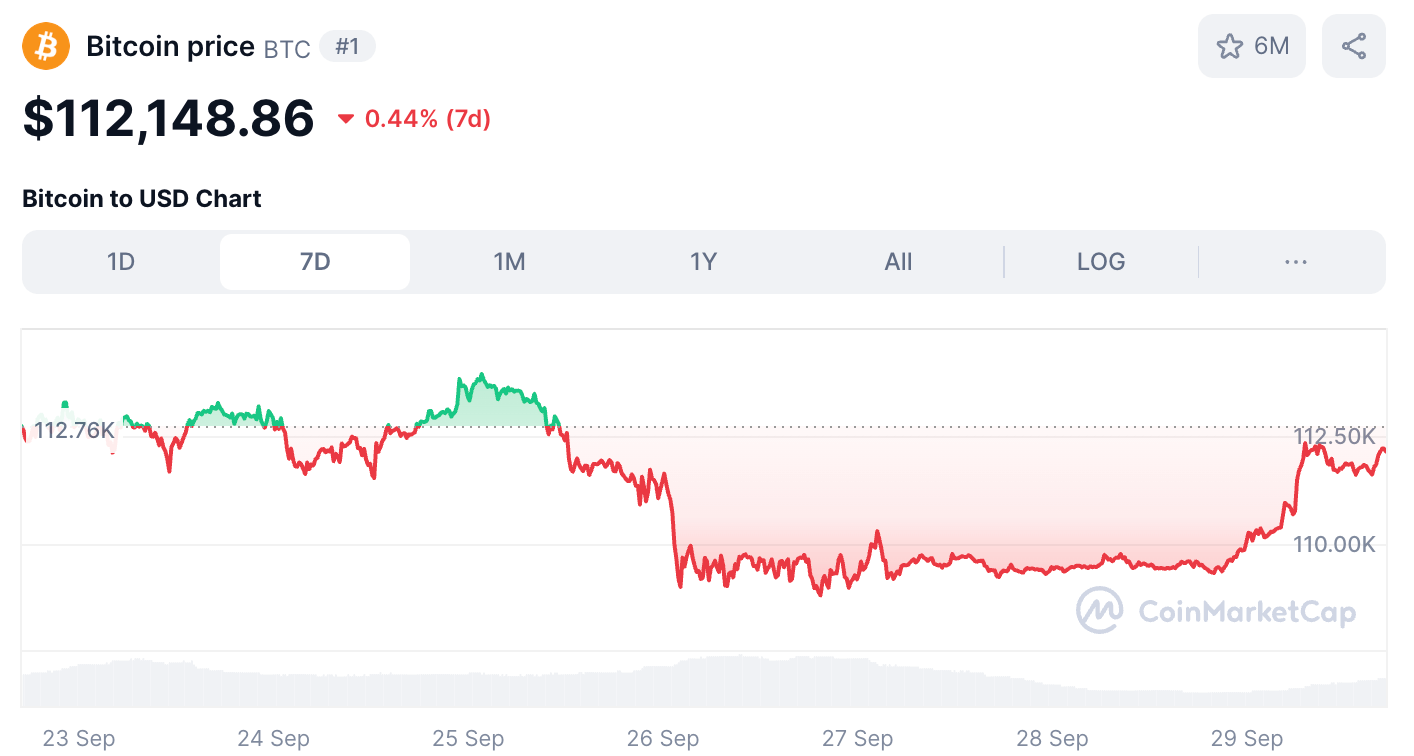
Task: Switch chart to 1Y range
Action: tap(704, 262)
